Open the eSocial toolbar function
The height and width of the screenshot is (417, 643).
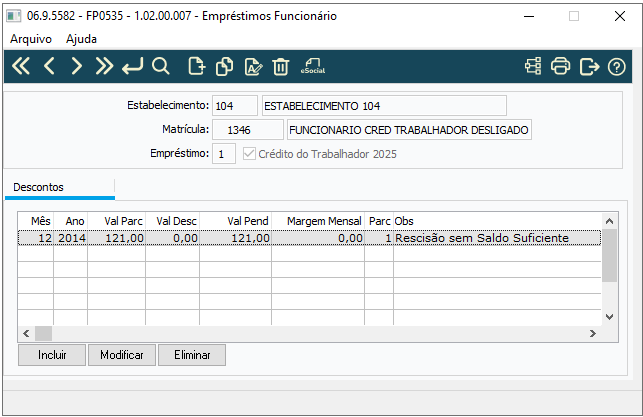[x=313, y=66]
